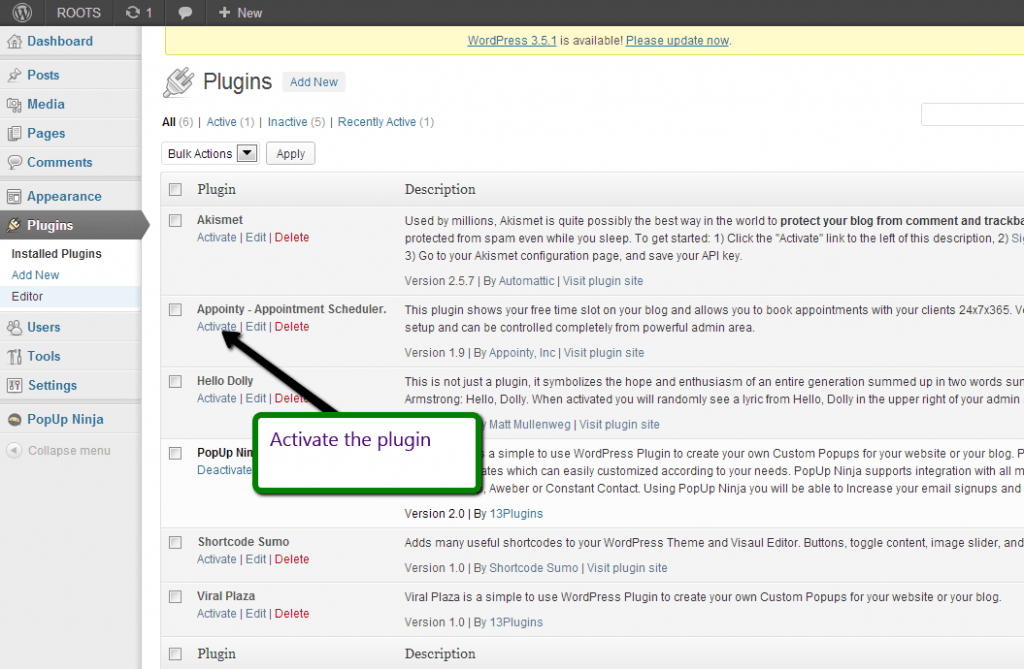Click the plus New icon in admin bar

click(225, 12)
